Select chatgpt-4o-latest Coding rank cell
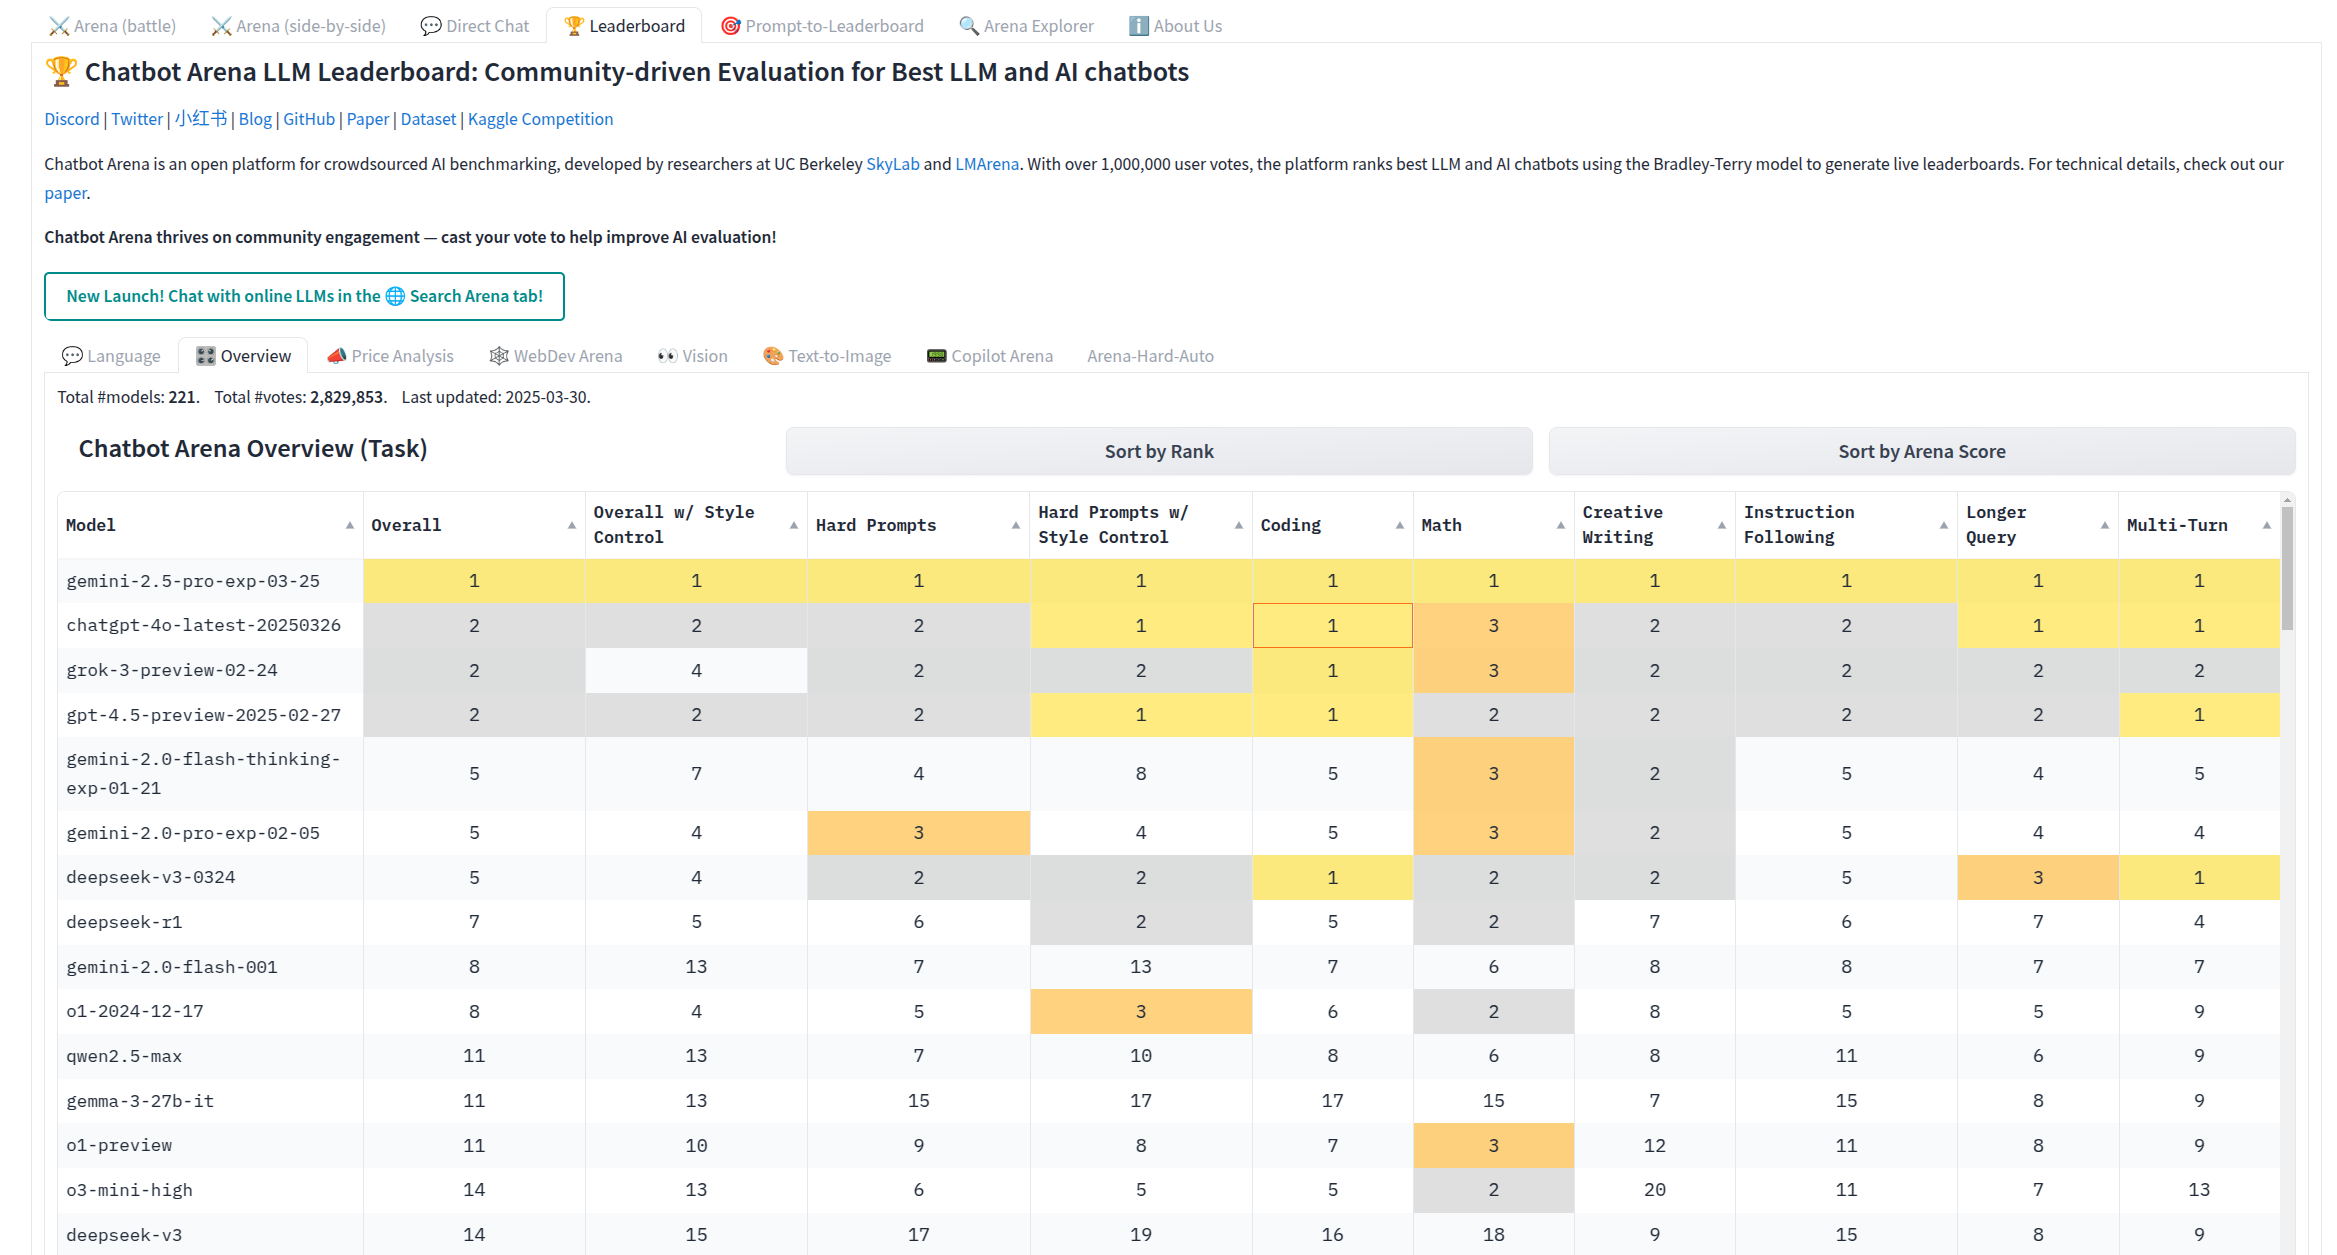 click(1332, 626)
